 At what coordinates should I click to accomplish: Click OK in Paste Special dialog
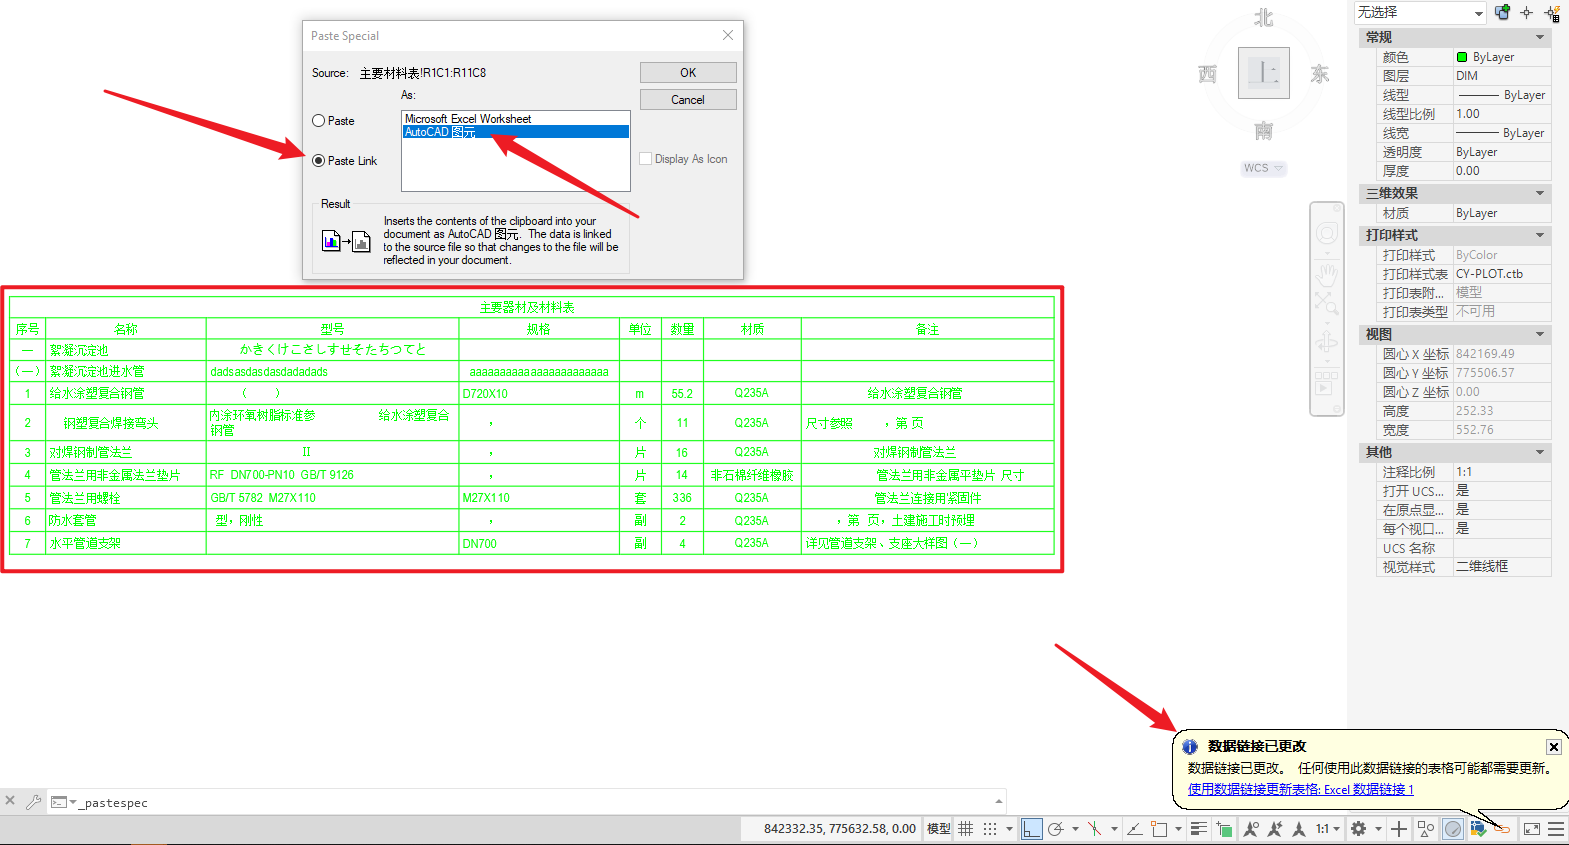click(688, 73)
